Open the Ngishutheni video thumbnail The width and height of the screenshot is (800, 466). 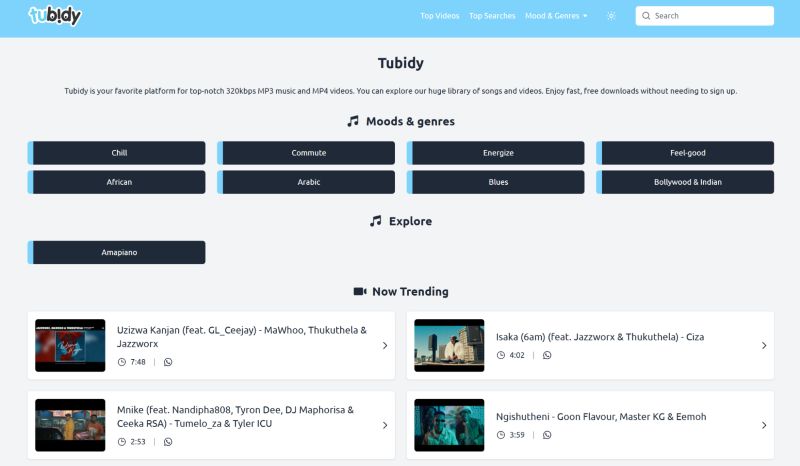(449, 425)
